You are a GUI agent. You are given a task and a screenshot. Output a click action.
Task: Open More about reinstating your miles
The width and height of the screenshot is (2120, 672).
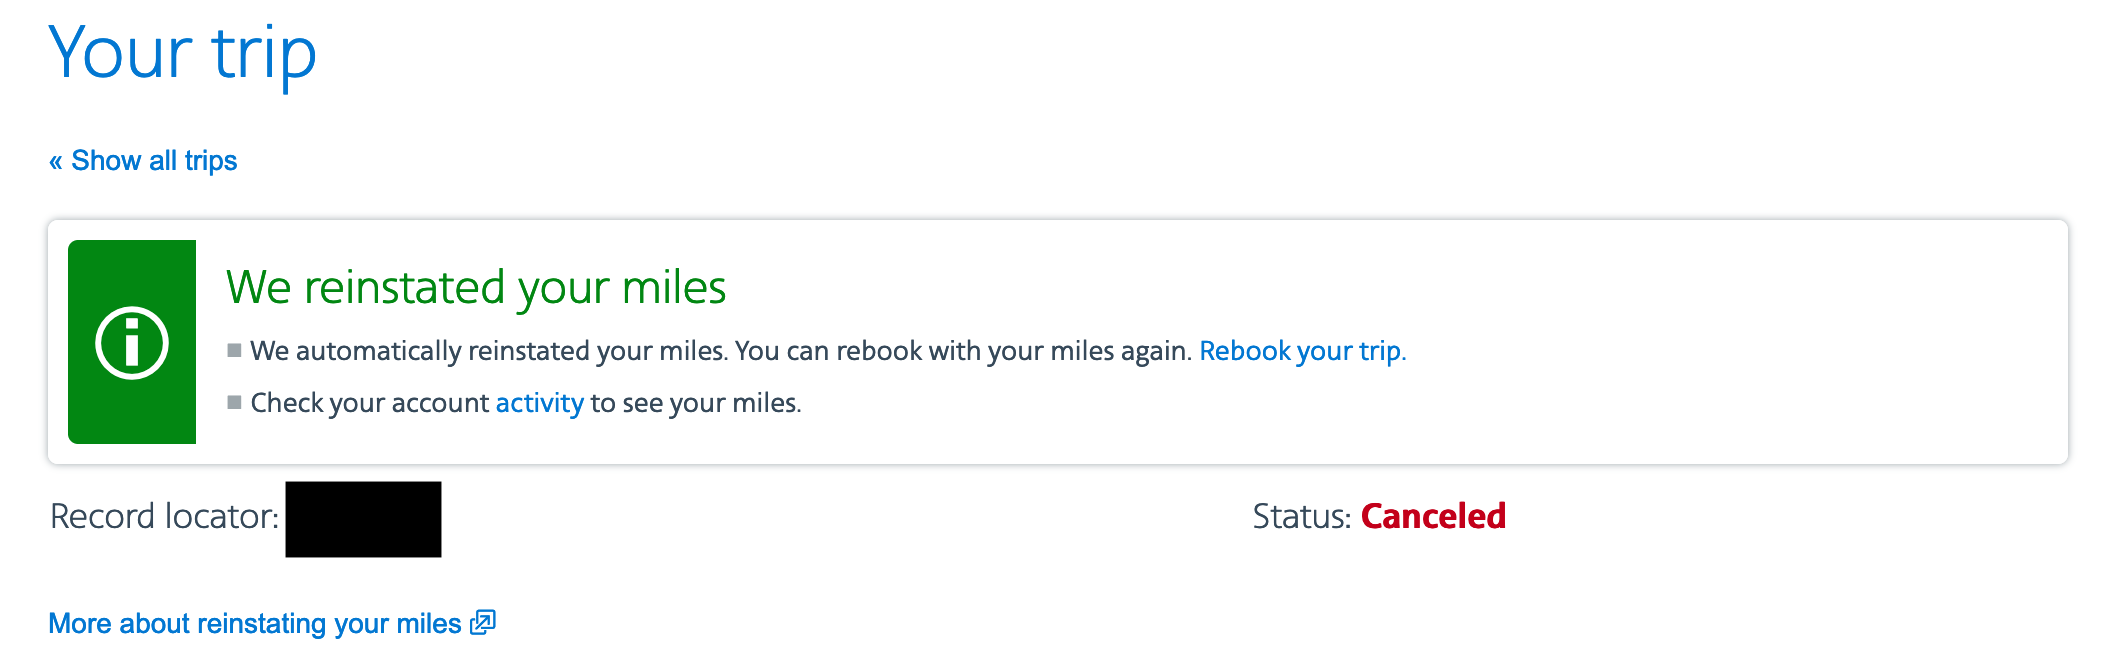[x=255, y=624]
